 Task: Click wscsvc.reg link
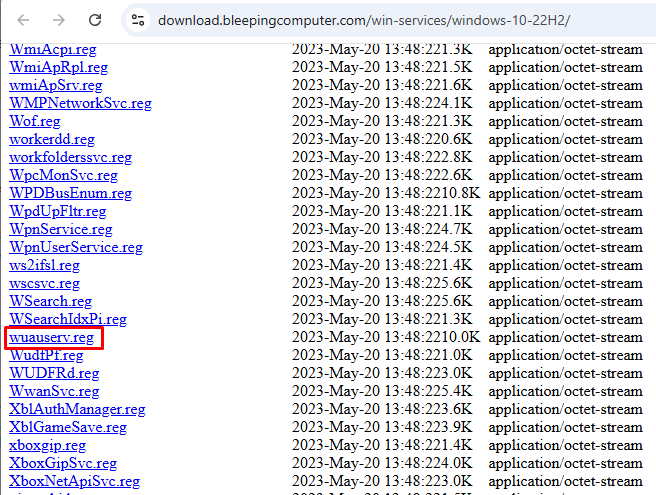tap(44, 283)
